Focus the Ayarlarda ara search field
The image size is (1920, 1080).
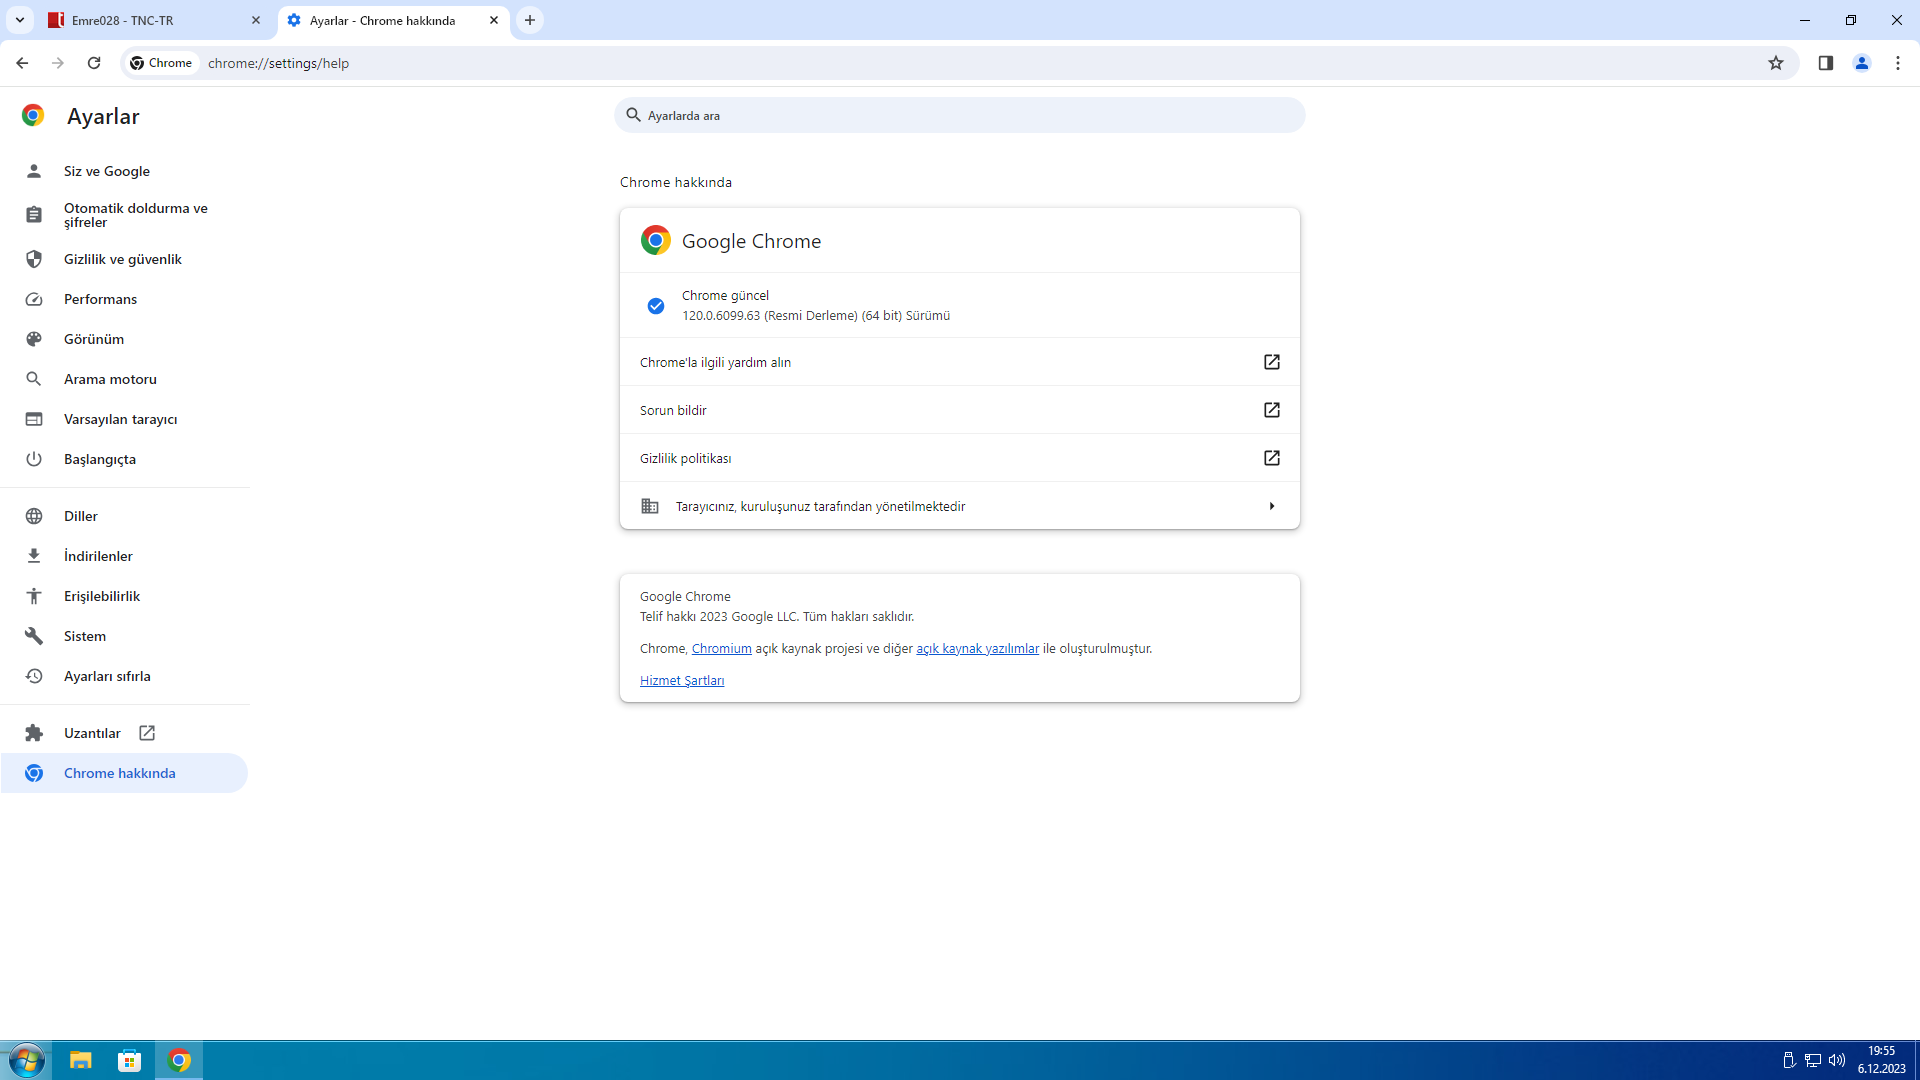(960, 115)
